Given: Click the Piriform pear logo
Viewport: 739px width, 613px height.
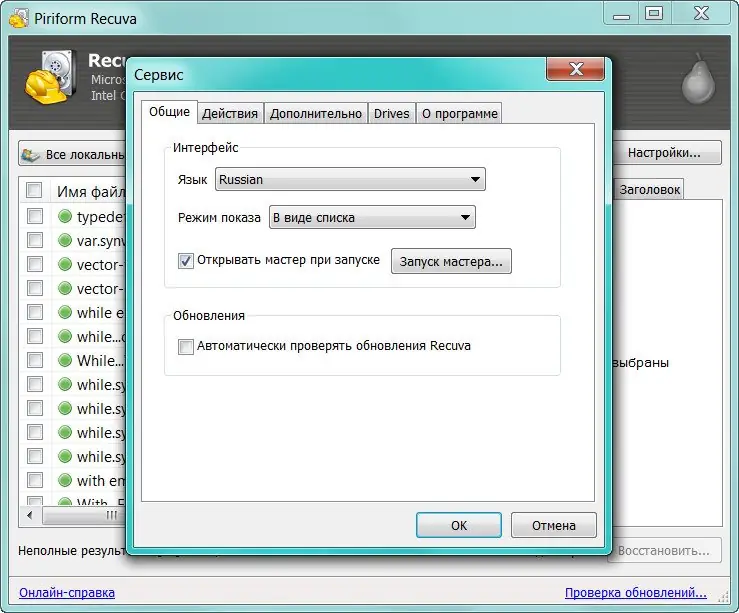Looking at the screenshot, I should 698,78.
